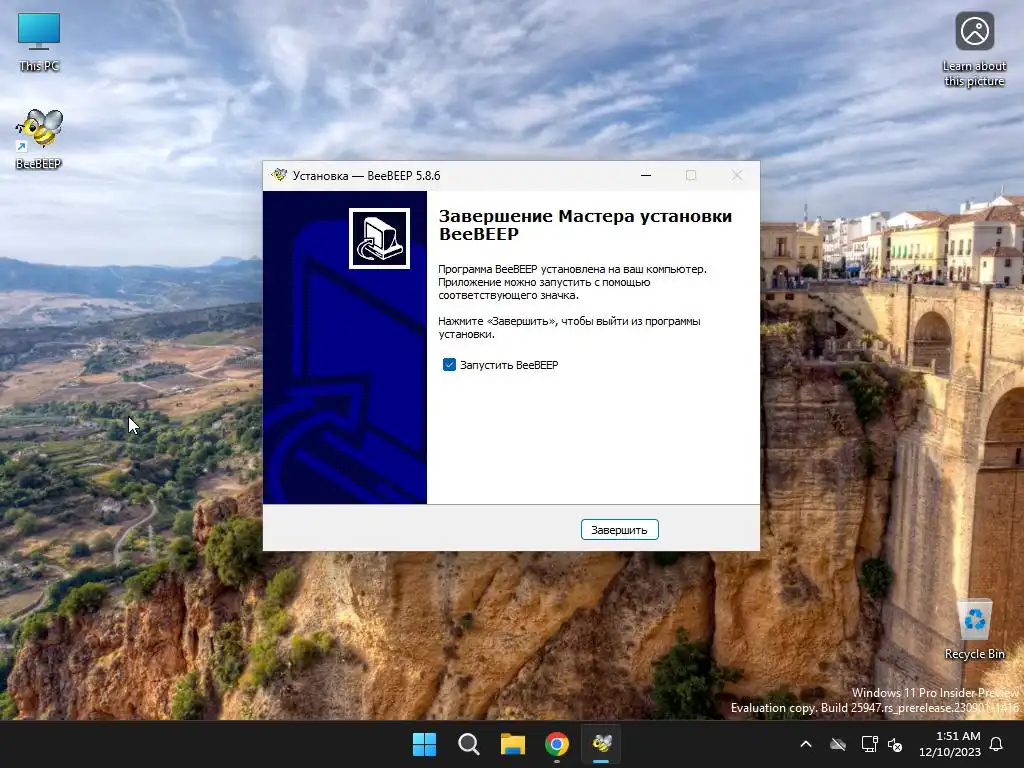Screen dimensions: 1024x768
Task: Open the OneDrive tray icon
Action: (838, 744)
